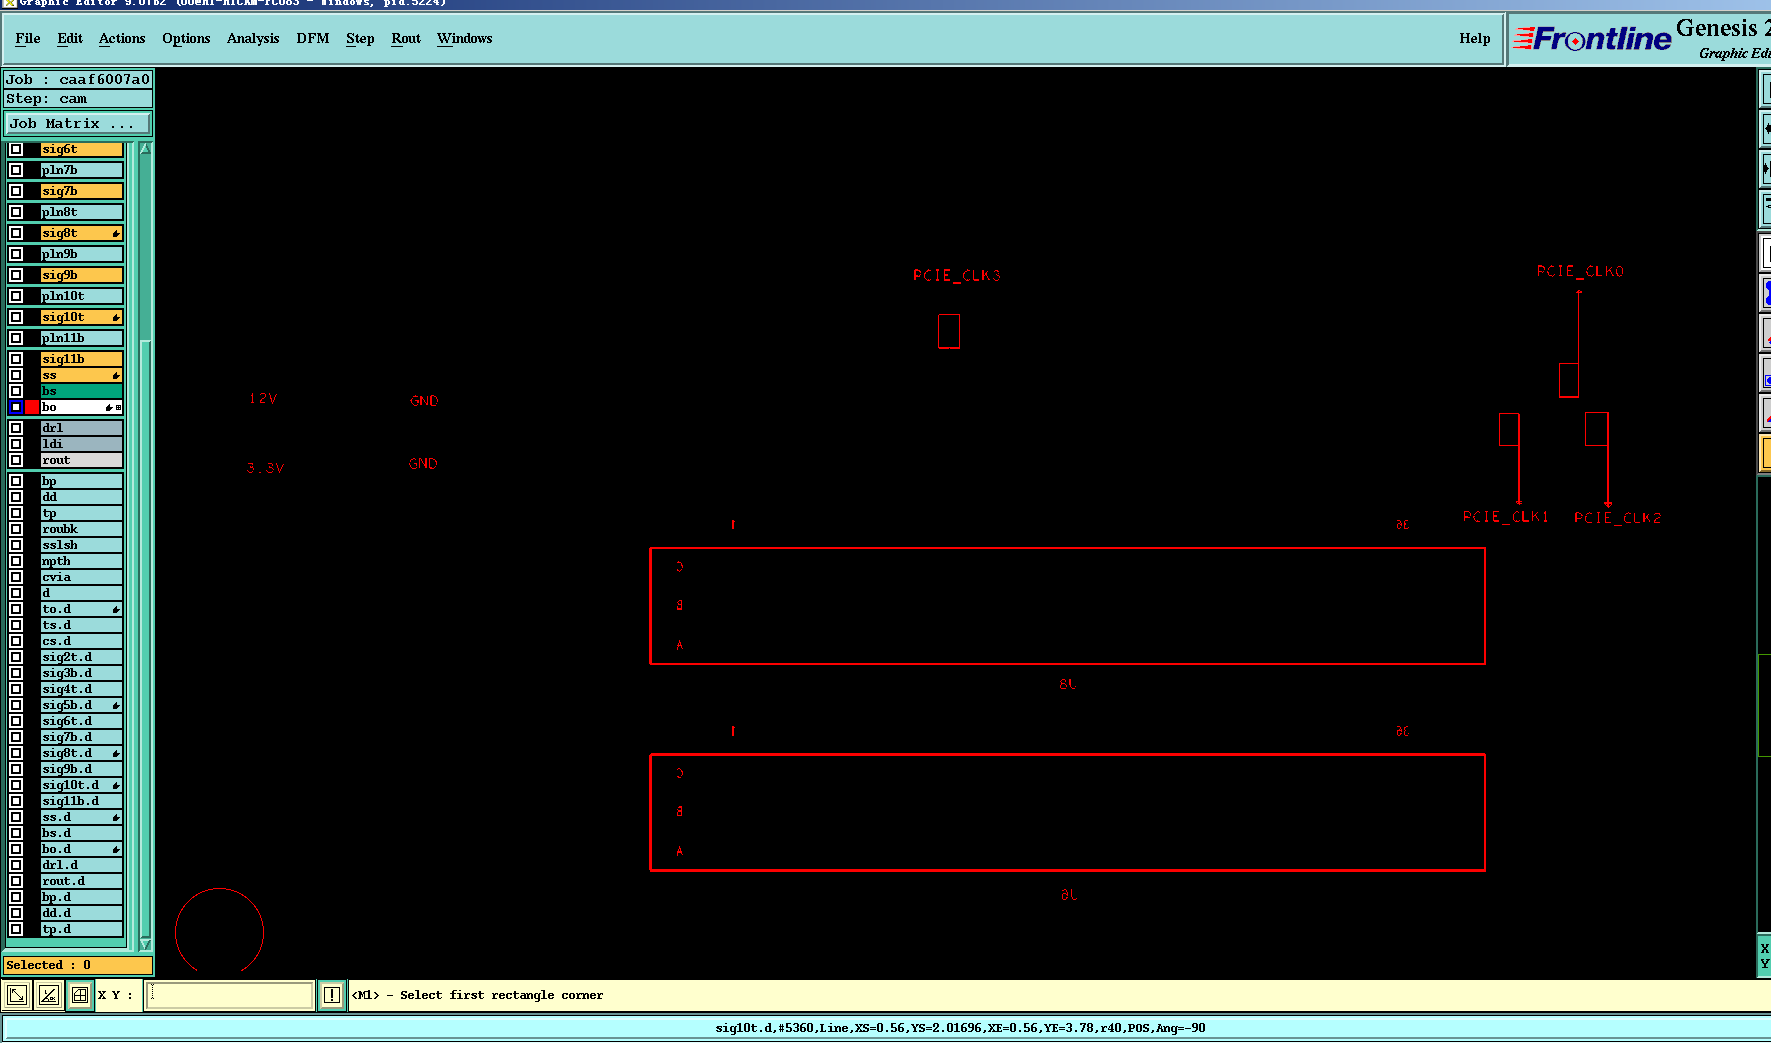Image resolution: width=1771 pixels, height=1043 pixels.
Task: Select layer sig9b in the layer list
Action: pyautogui.click(x=81, y=276)
